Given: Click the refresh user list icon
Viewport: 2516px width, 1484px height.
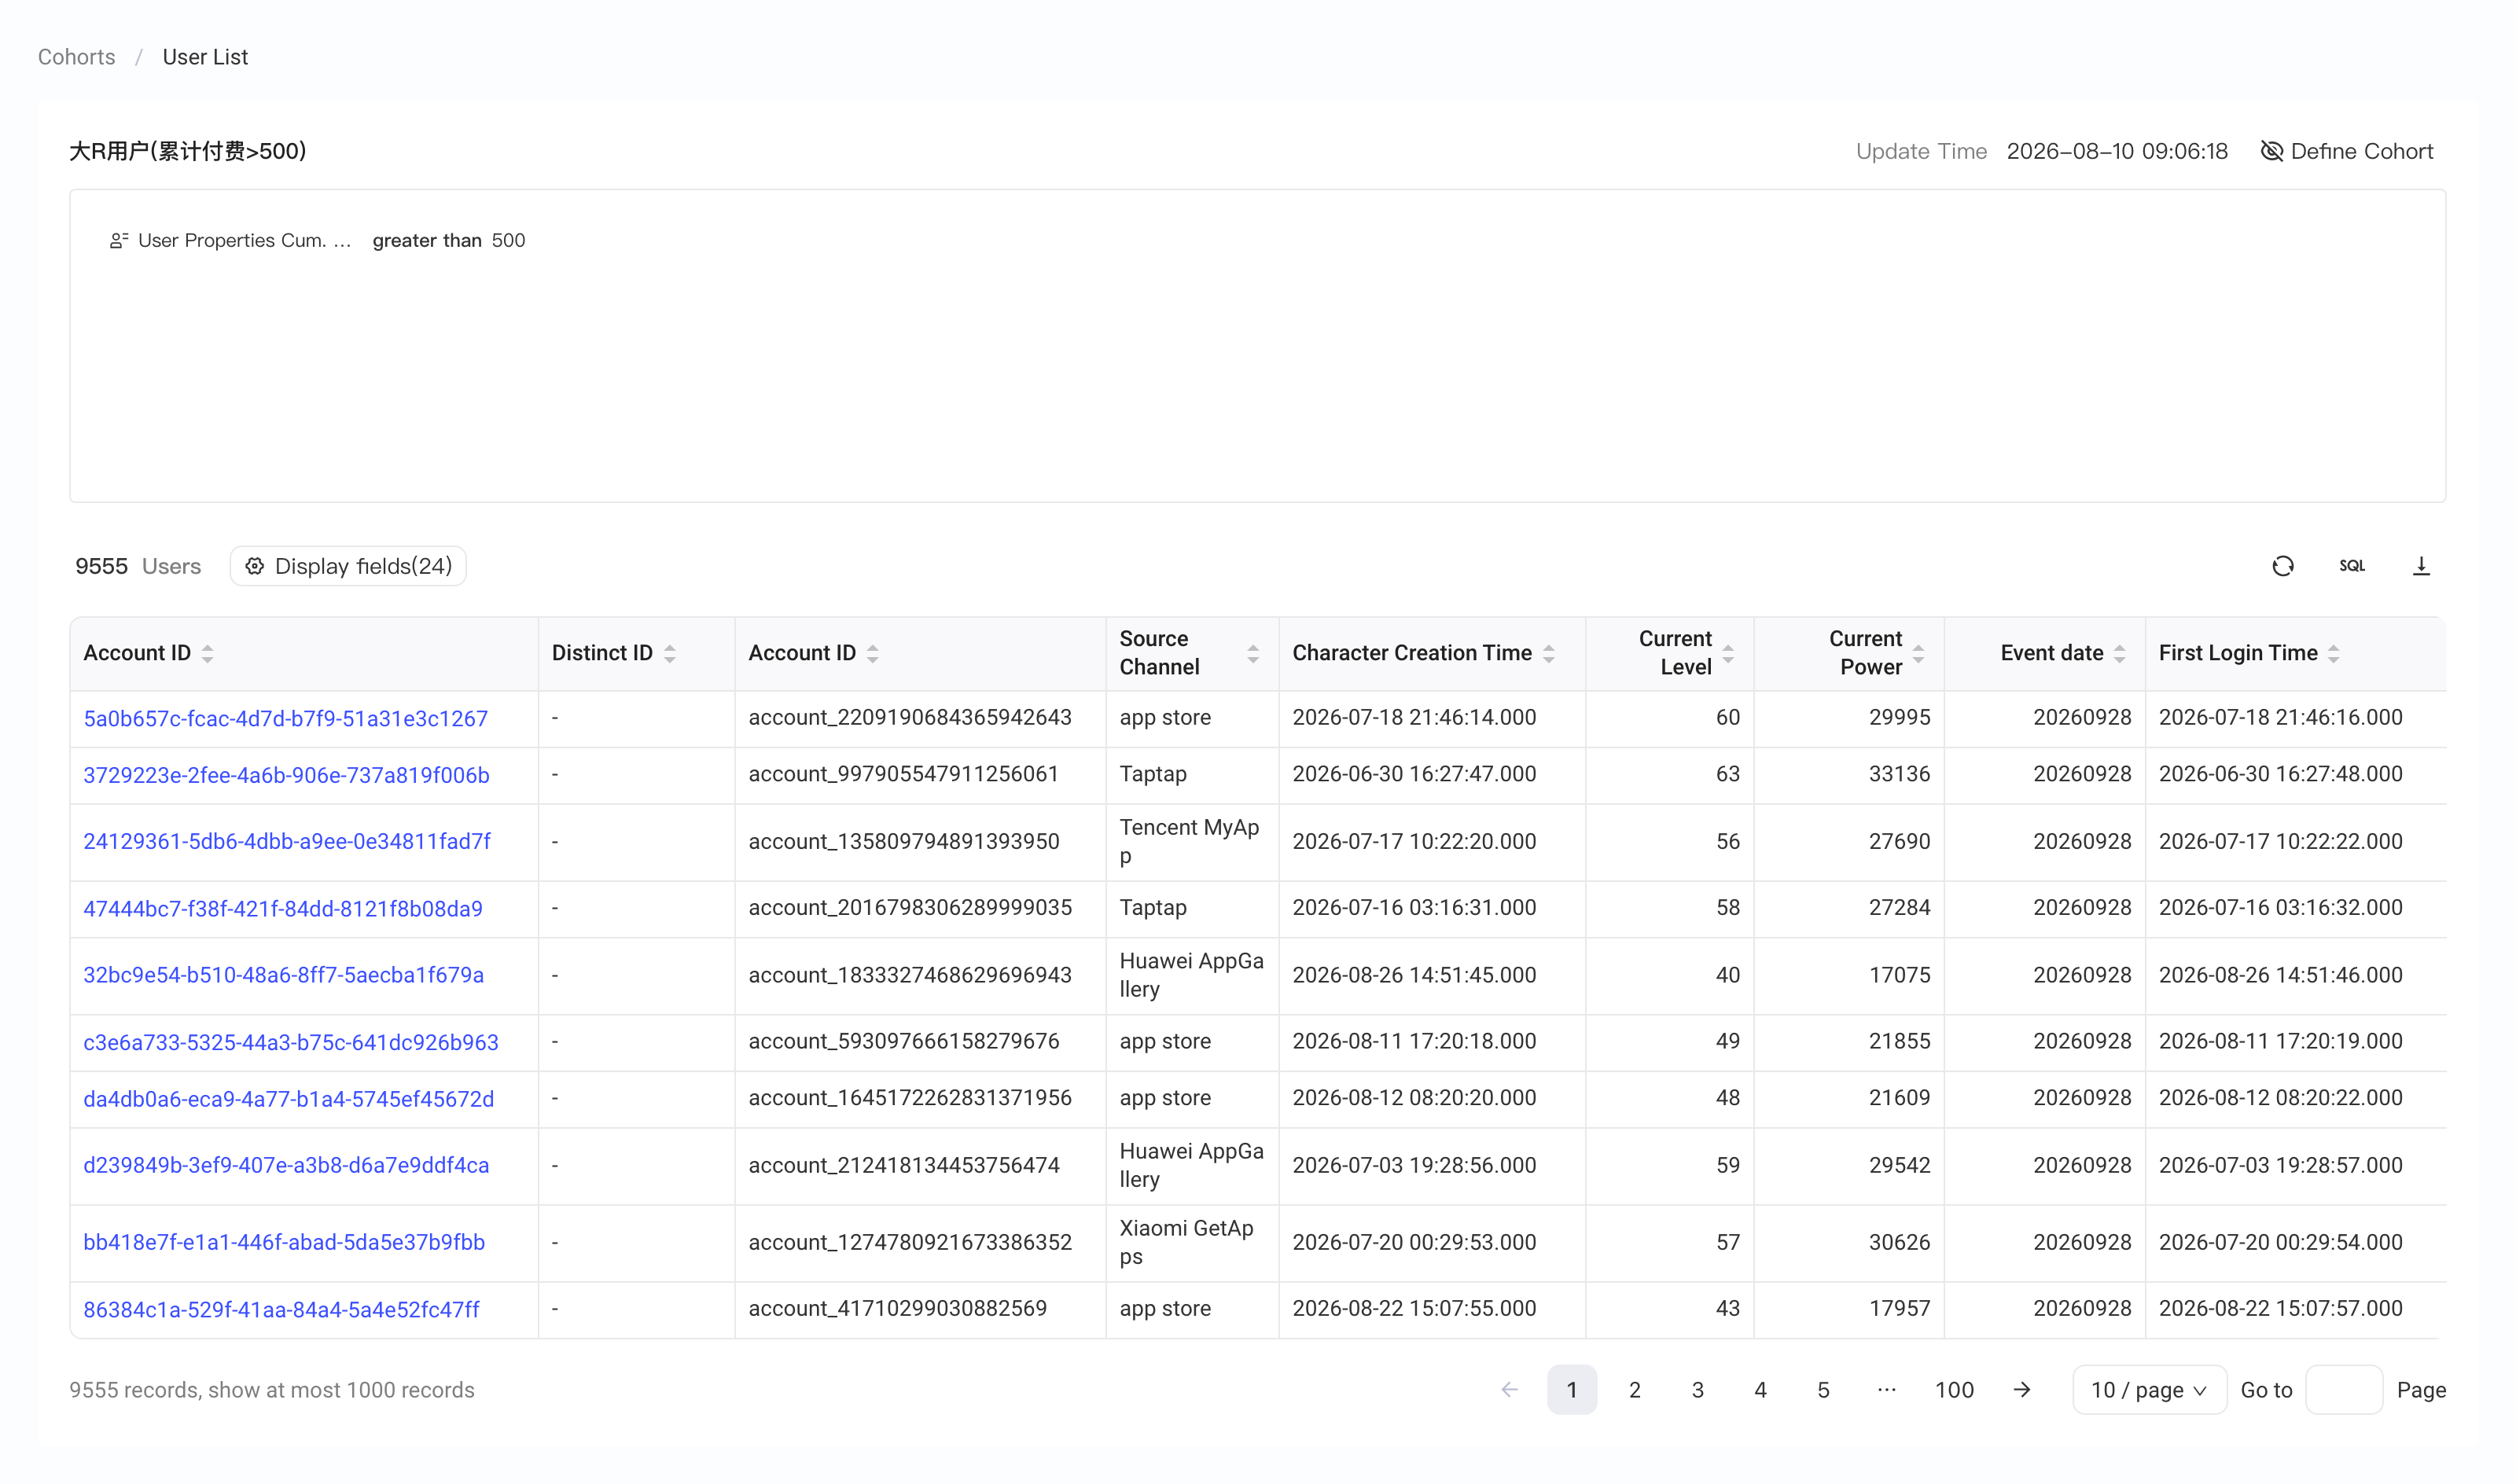Looking at the screenshot, I should (2282, 566).
